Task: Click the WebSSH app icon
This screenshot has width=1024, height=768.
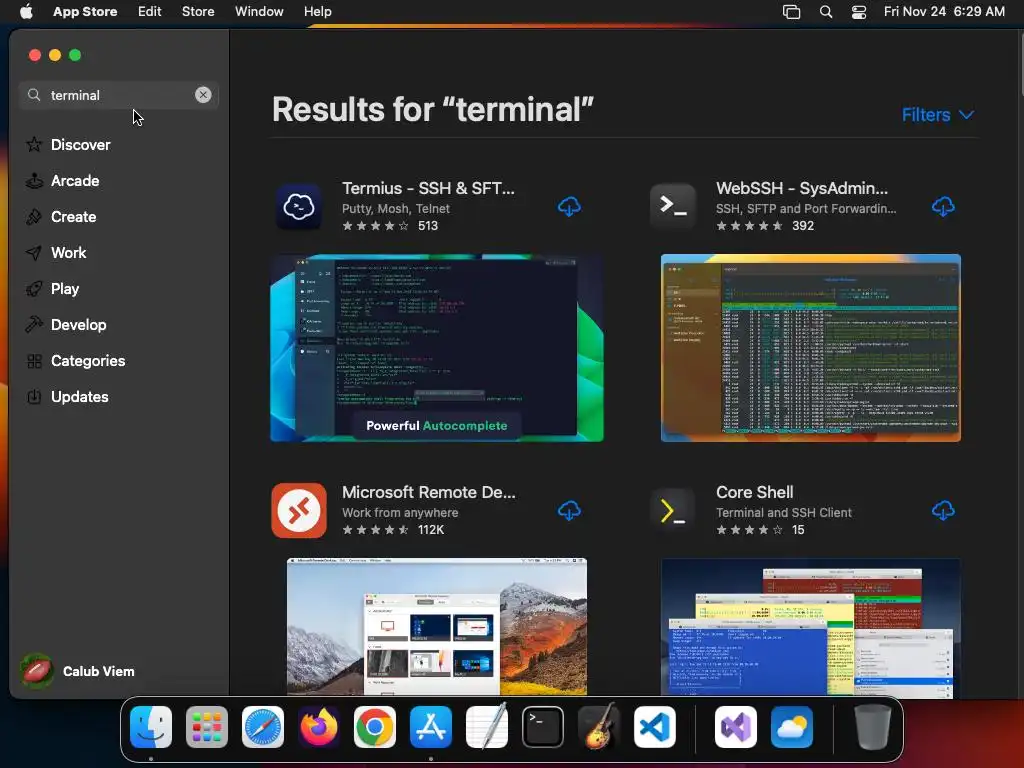Action: (x=673, y=207)
